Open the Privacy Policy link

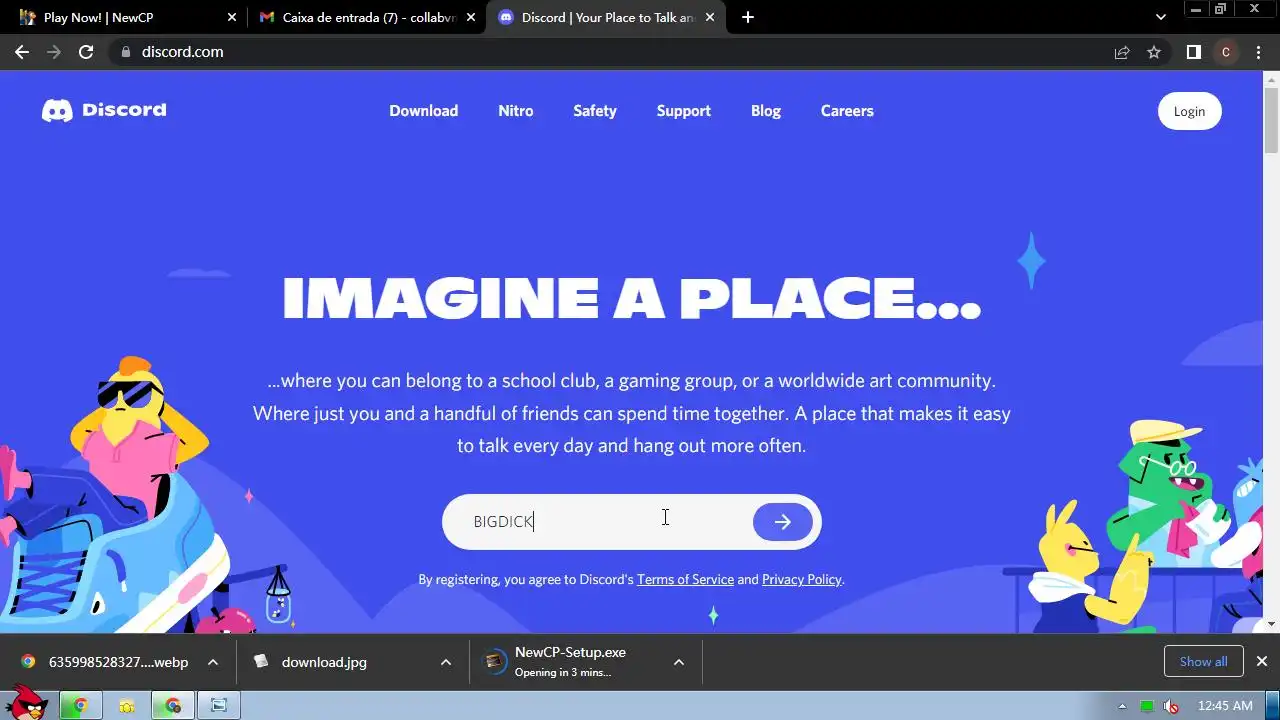(x=801, y=580)
